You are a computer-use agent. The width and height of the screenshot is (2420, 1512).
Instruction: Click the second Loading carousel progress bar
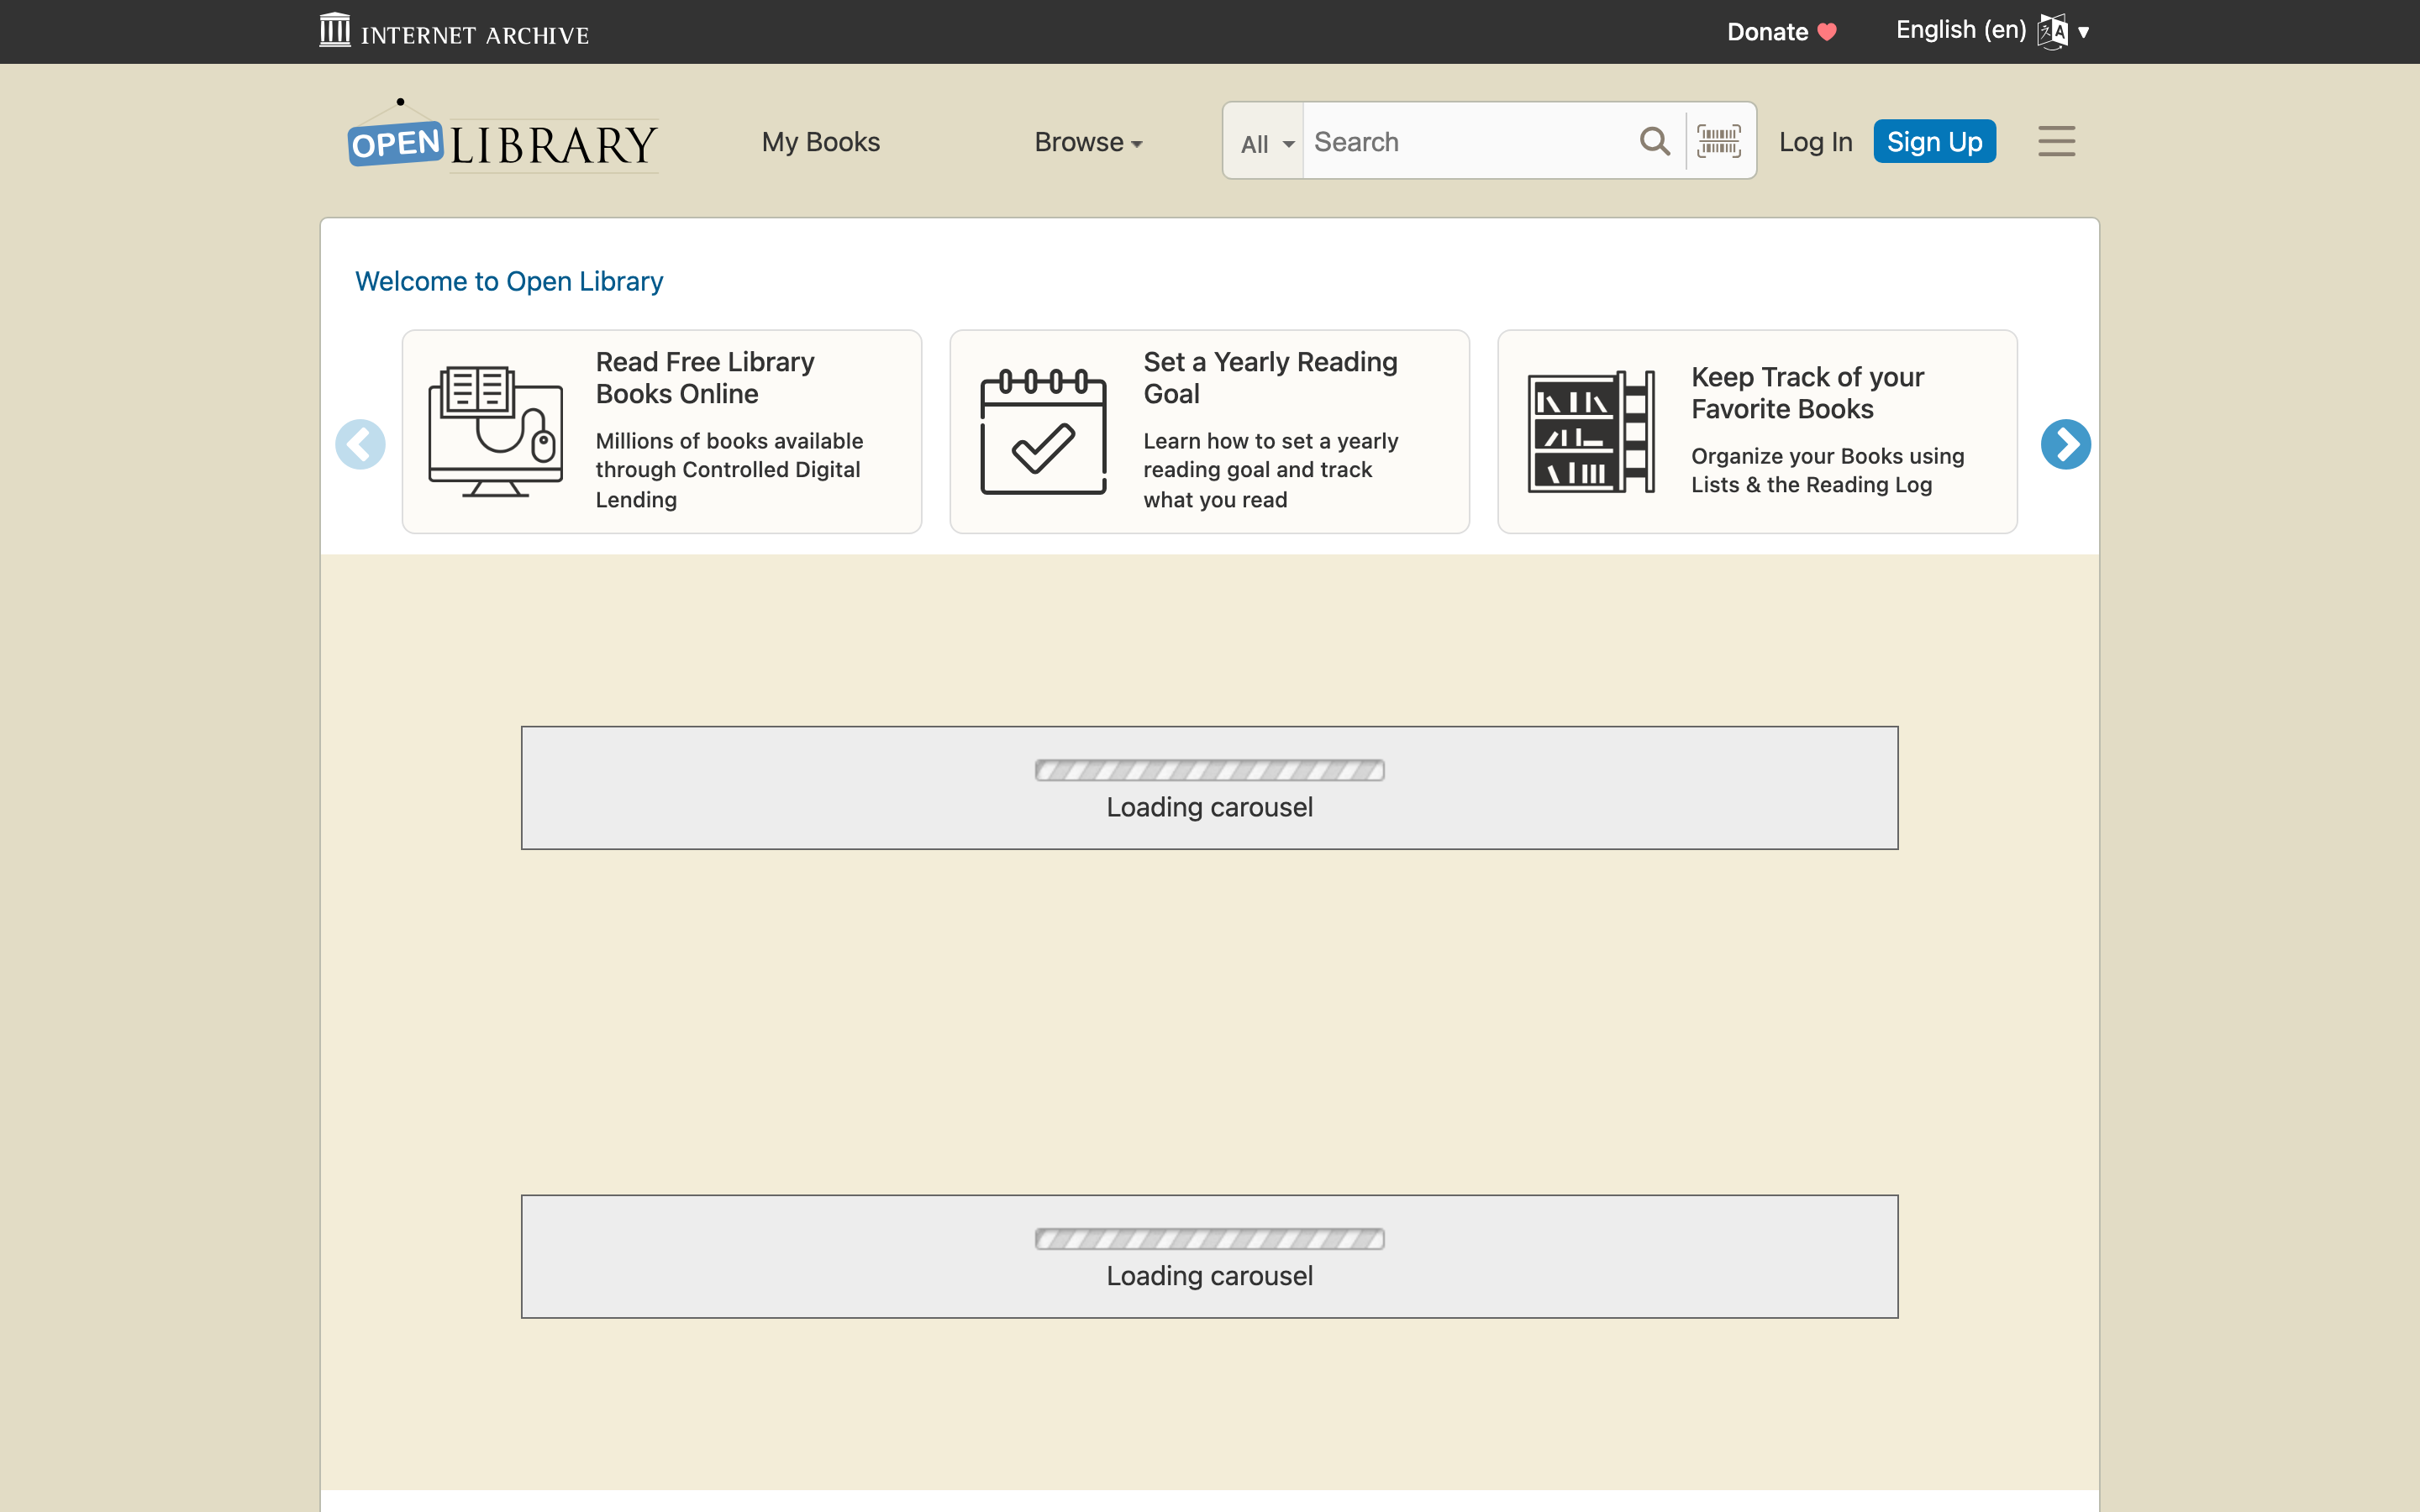tap(1209, 1239)
